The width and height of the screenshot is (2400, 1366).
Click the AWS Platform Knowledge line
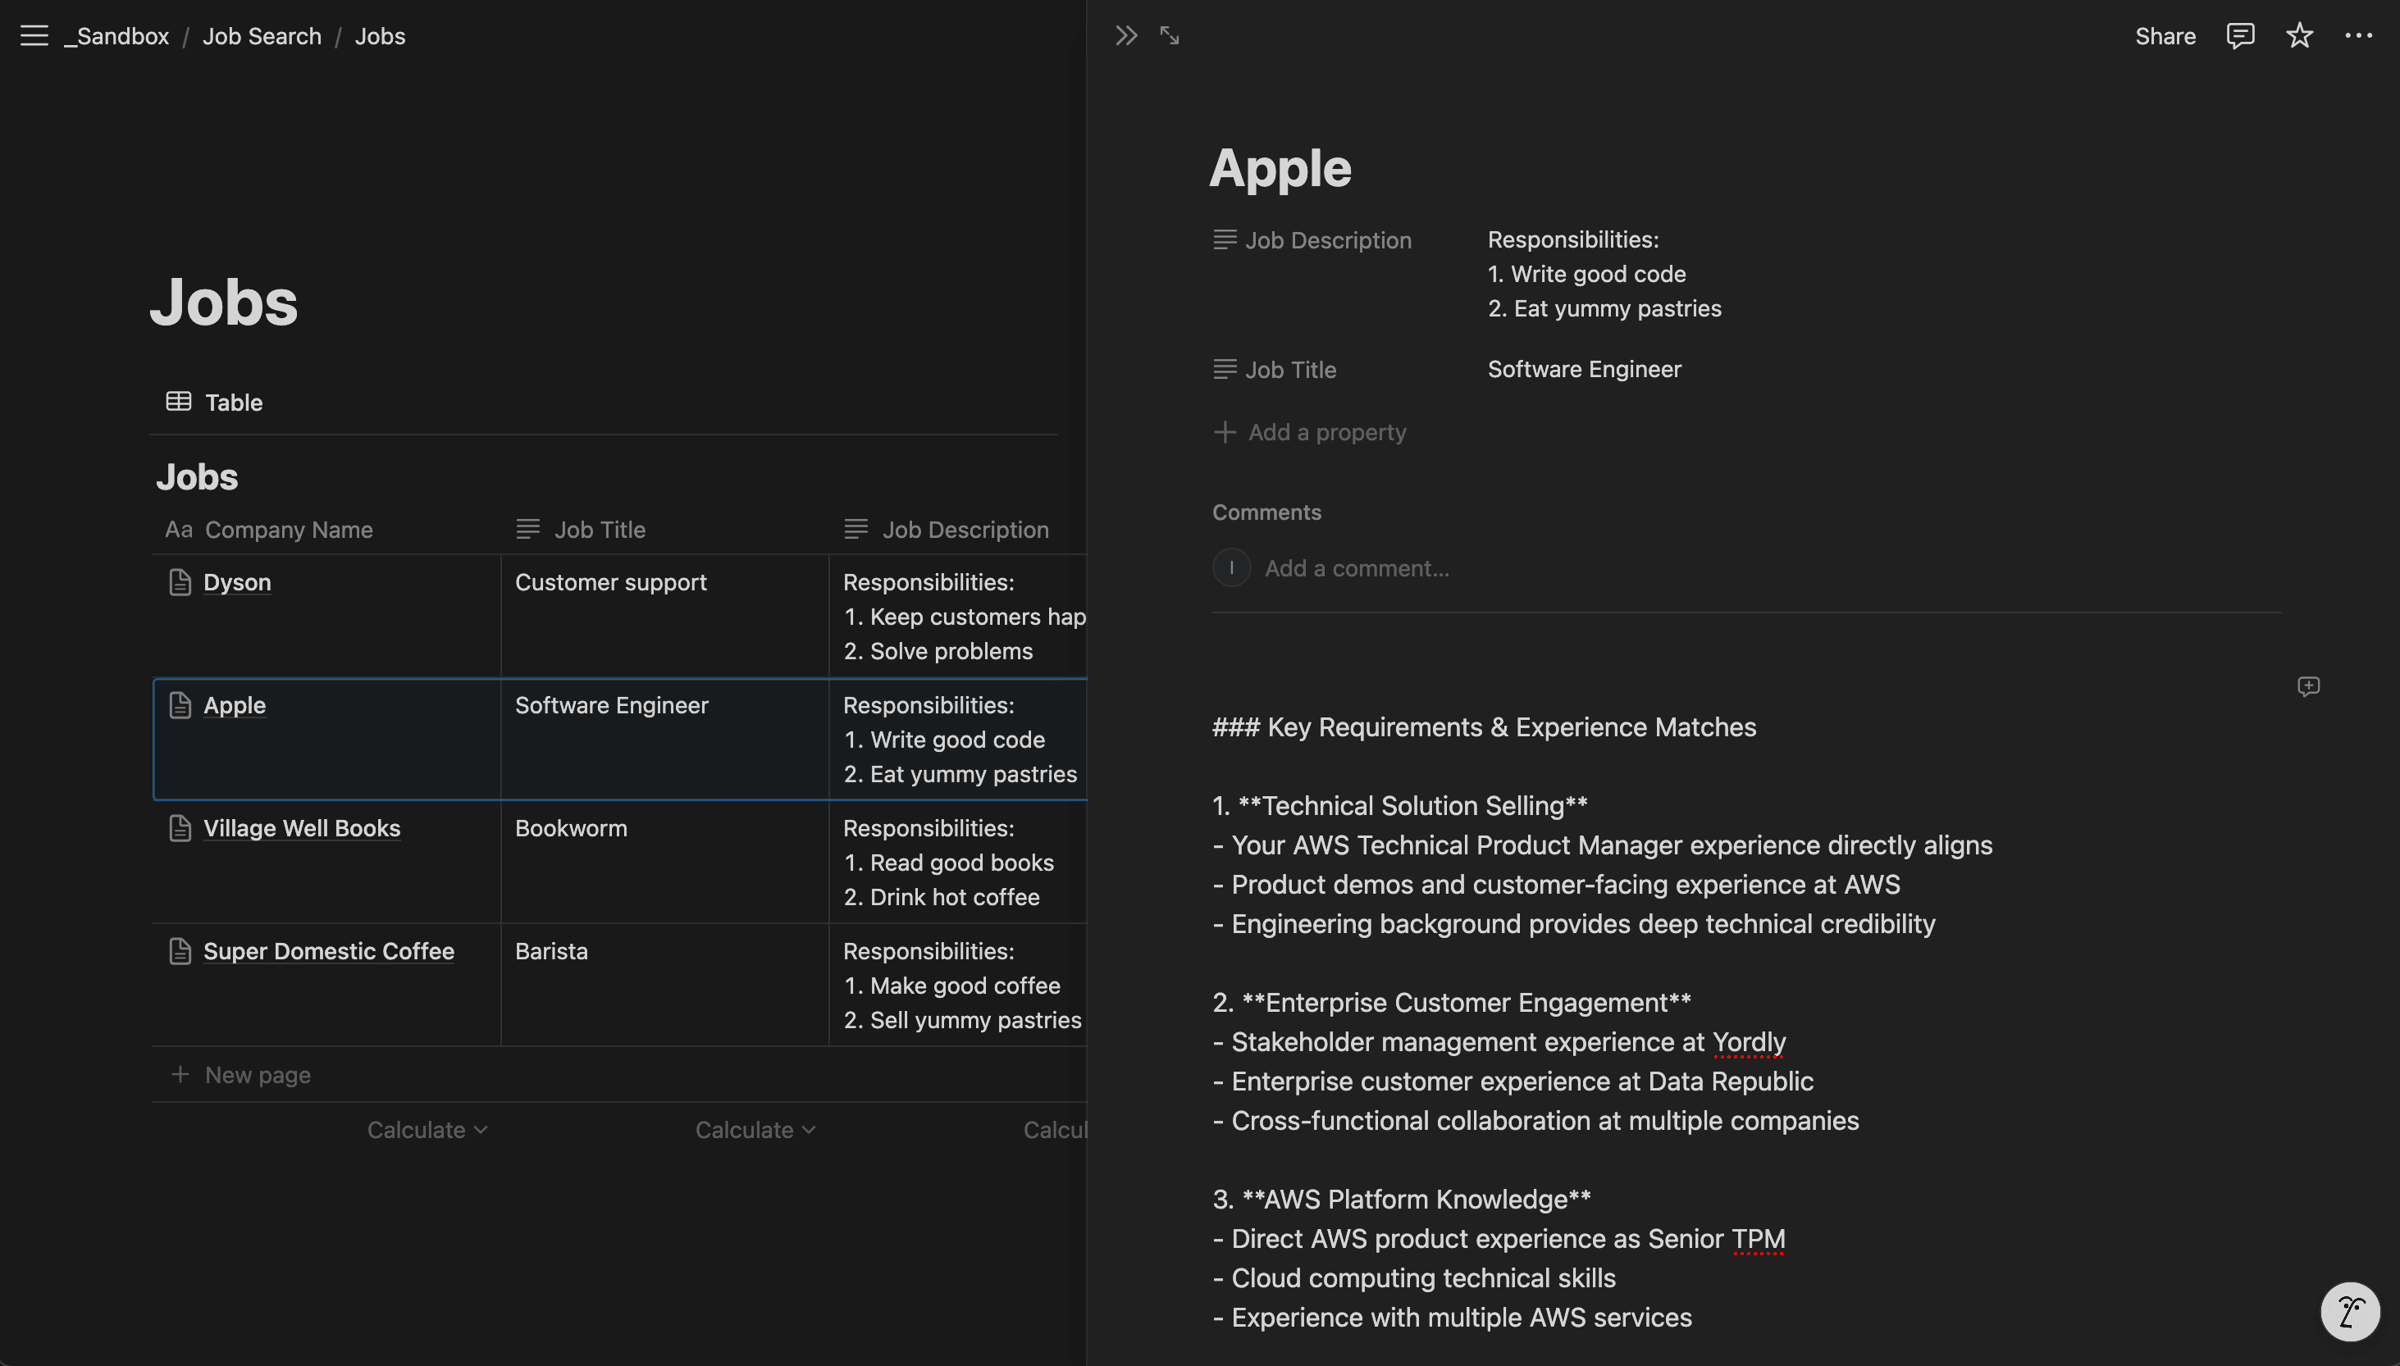tap(1402, 1200)
